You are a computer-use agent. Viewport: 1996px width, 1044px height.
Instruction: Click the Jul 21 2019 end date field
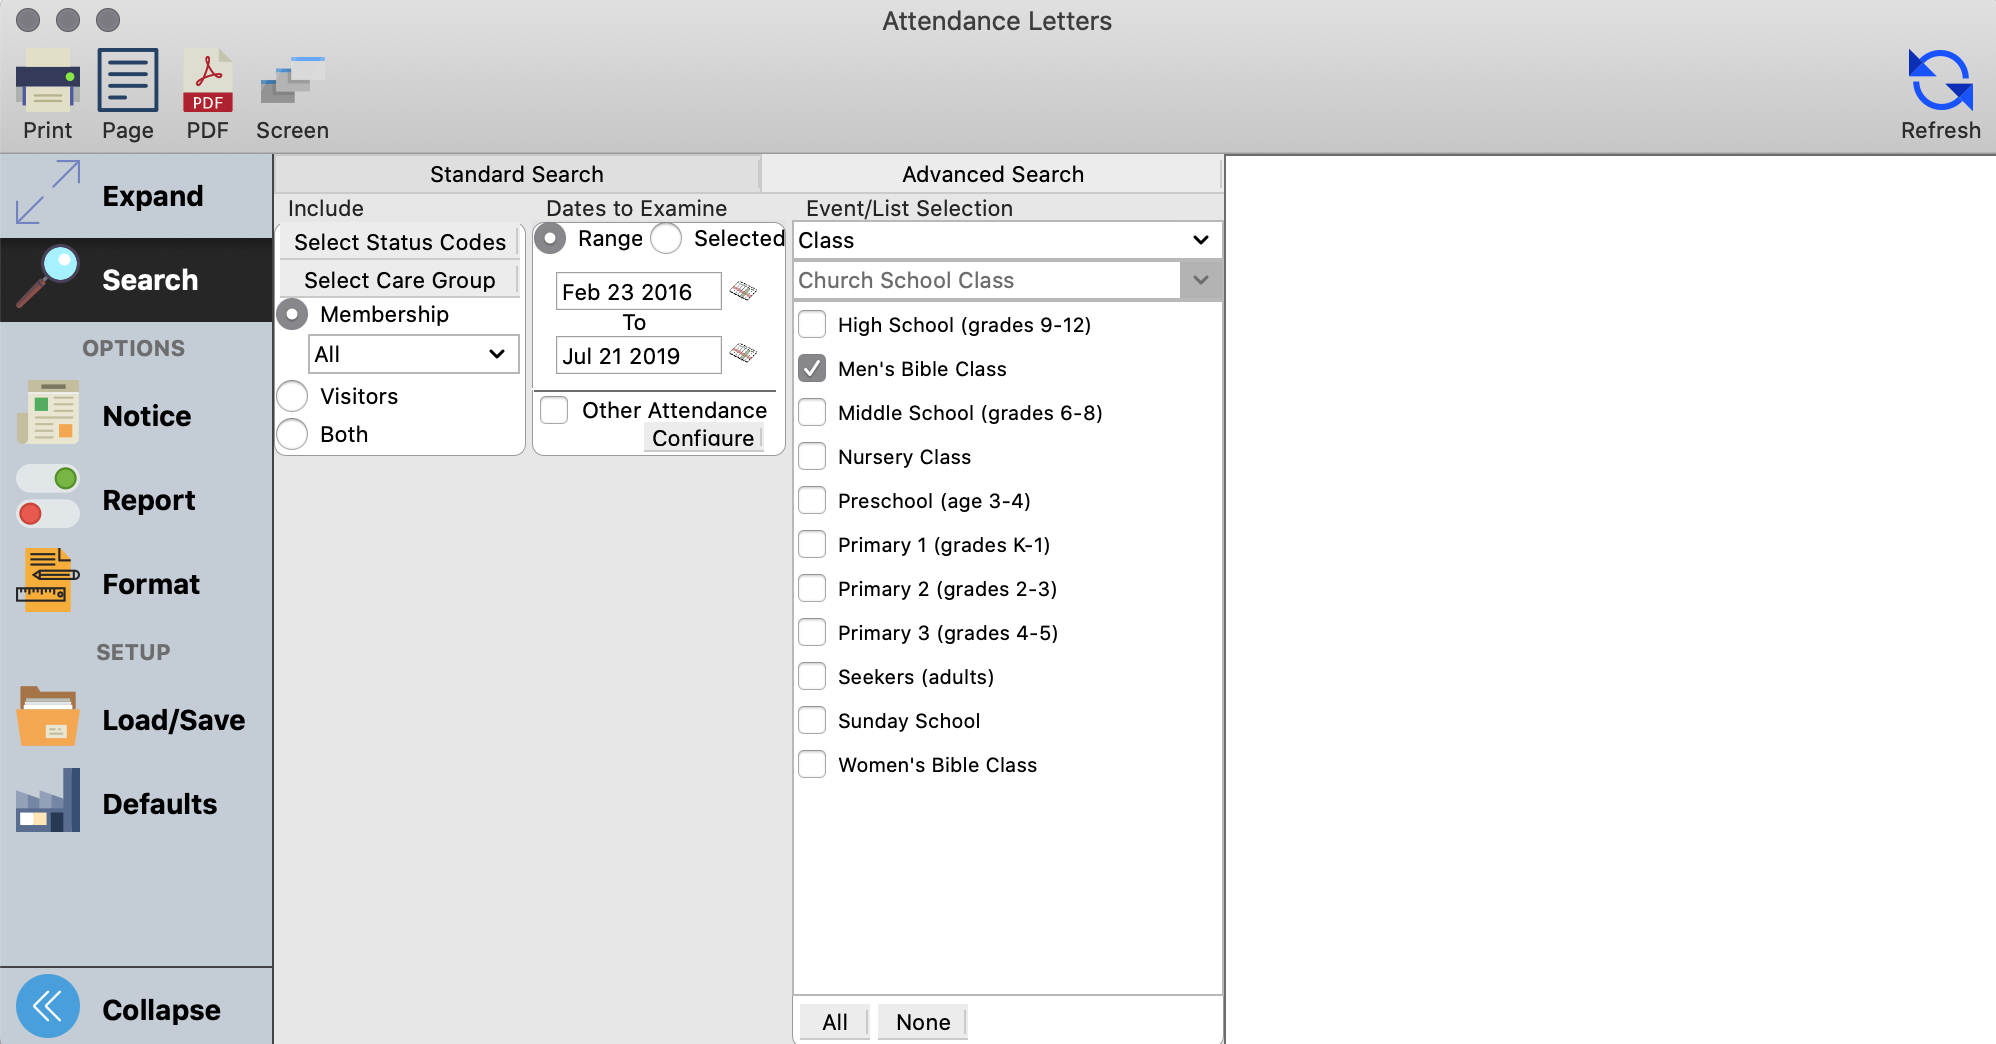click(x=637, y=355)
